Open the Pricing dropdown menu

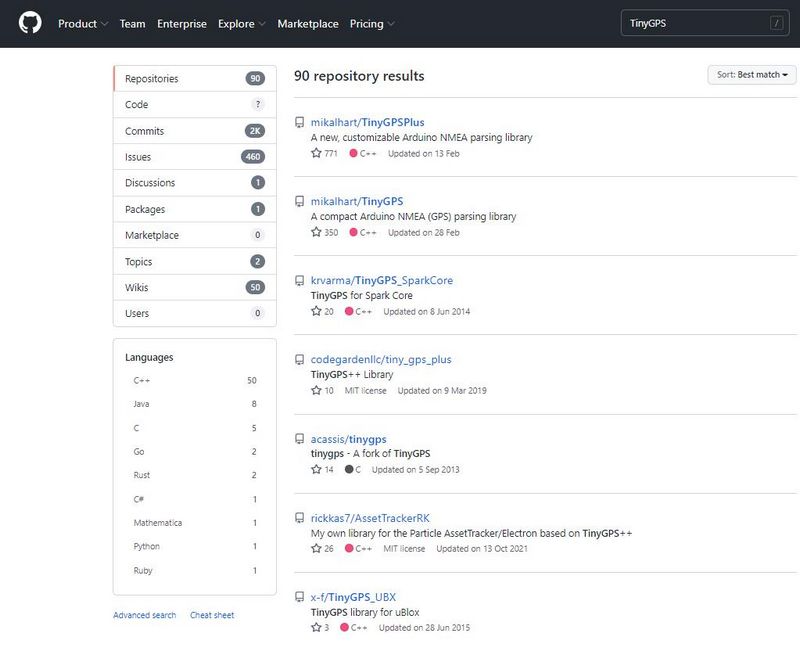tap(372, 24)
